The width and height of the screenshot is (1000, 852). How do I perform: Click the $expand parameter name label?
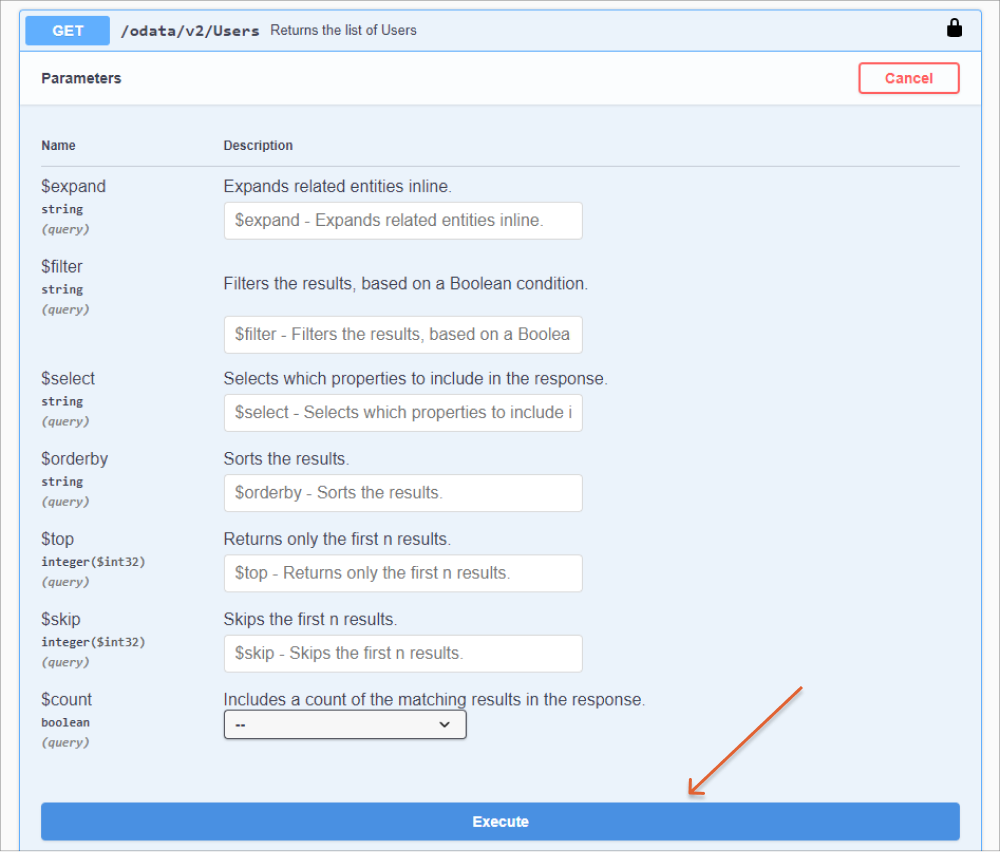(x=73, y=186)
